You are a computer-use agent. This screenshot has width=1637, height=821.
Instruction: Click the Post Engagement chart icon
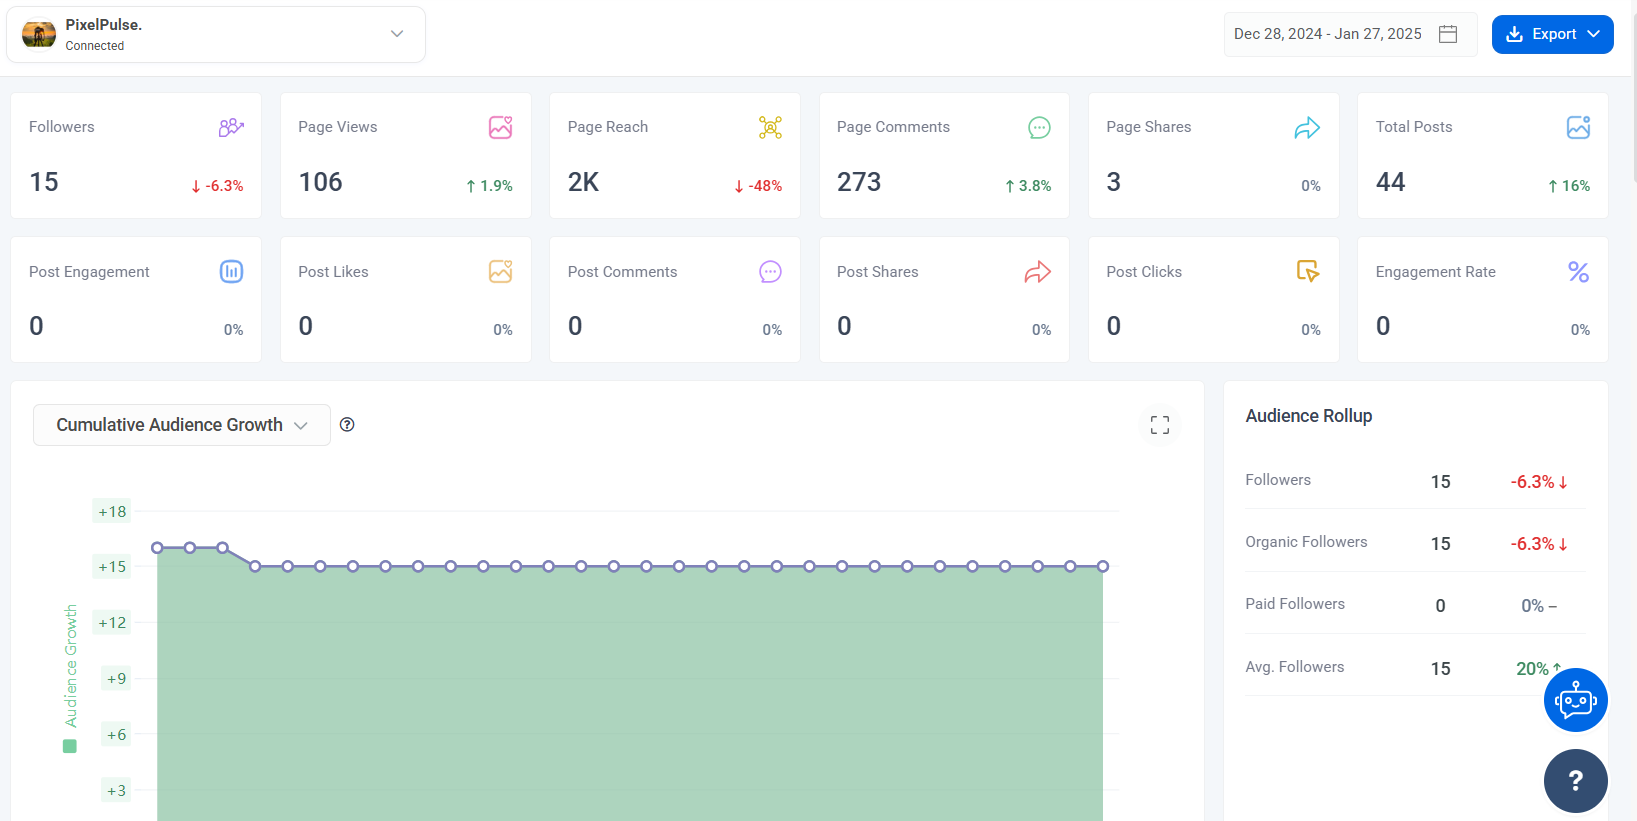231,271
